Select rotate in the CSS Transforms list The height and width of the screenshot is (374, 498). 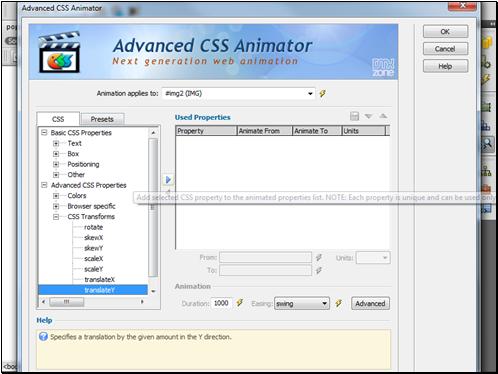coord(93,227)
